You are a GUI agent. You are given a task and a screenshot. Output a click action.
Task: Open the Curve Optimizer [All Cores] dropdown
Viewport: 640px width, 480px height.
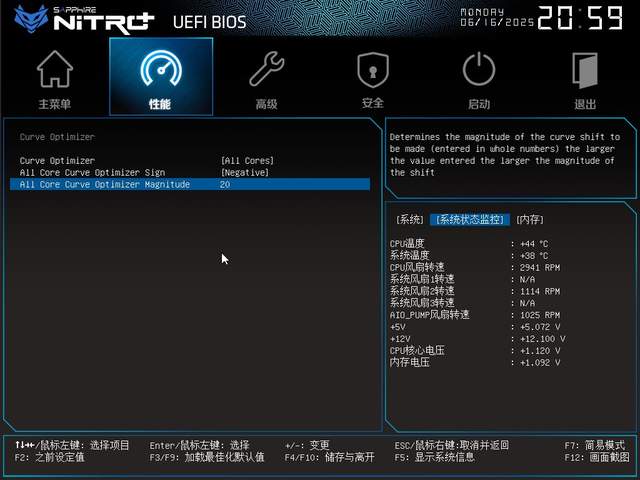pyautogui.click(x=247, y=160)
